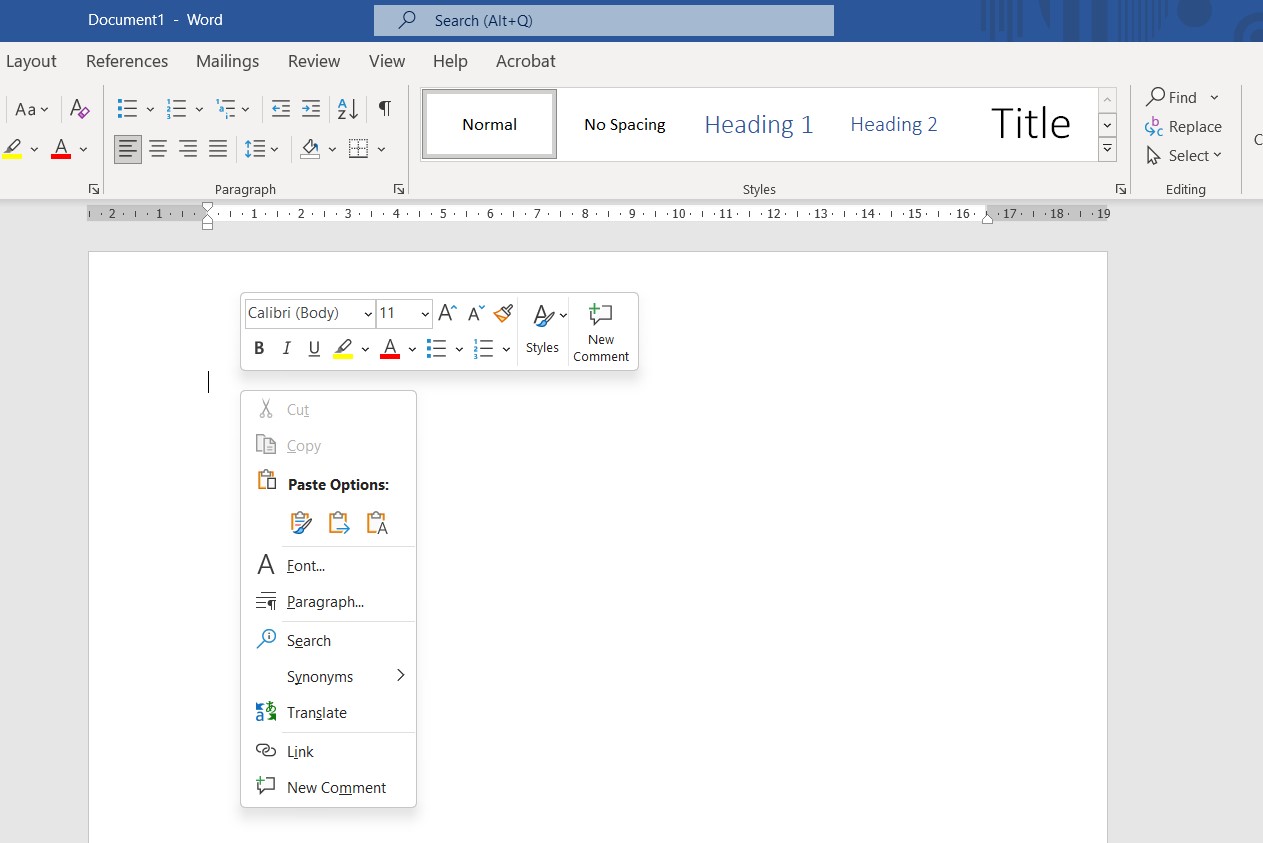The height and width of the screenshot is (843, 1263).
Task: Choose Paragraph... from context menu
Action: [x=328, y=602]
